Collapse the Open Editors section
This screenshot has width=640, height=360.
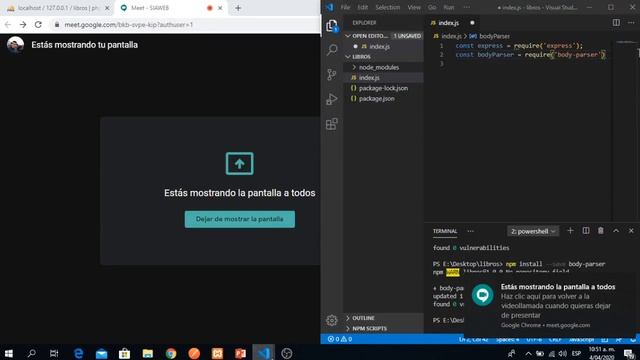348,36
